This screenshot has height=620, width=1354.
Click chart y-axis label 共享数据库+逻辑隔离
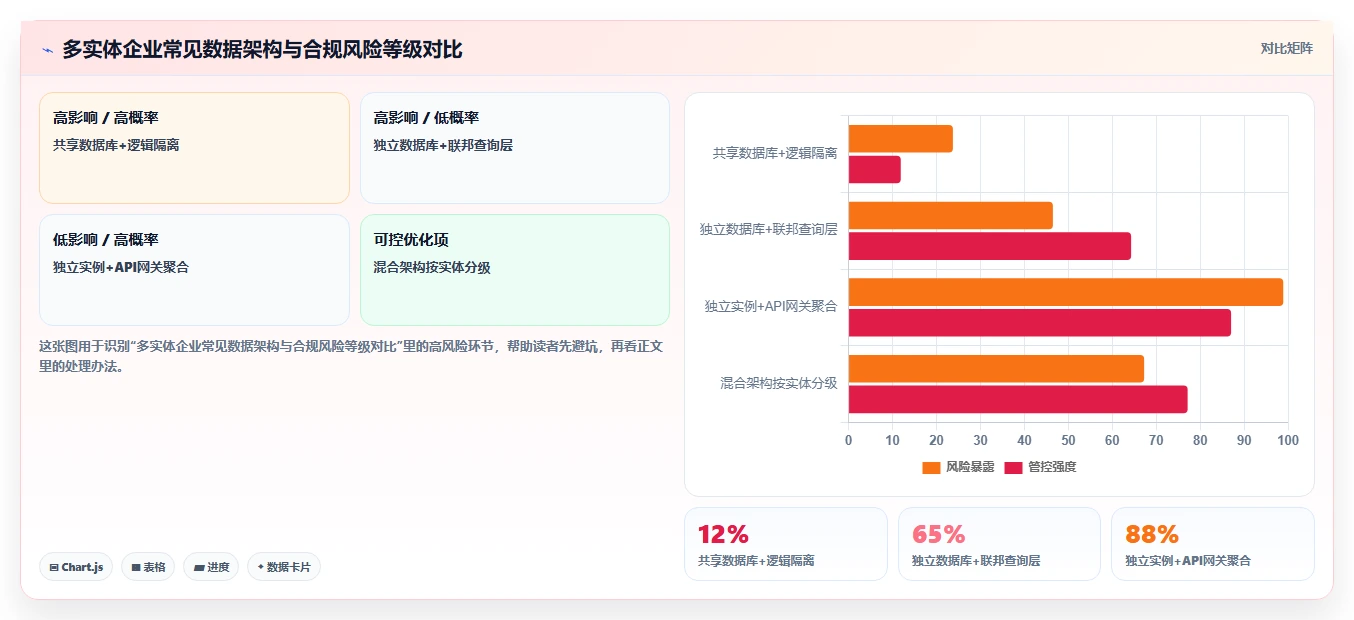pyautogui.click(x=775, y=154)
